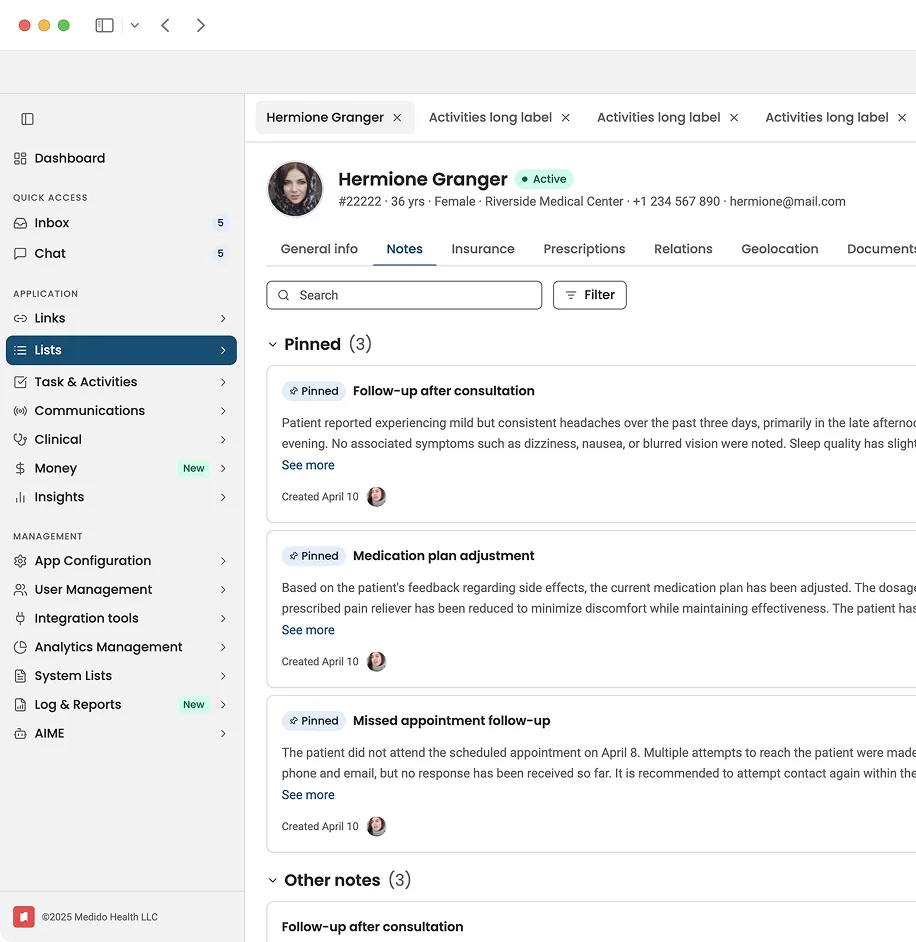Expand the Communications chevron
Screen dimensions: 916x942
tap(223, 411)
